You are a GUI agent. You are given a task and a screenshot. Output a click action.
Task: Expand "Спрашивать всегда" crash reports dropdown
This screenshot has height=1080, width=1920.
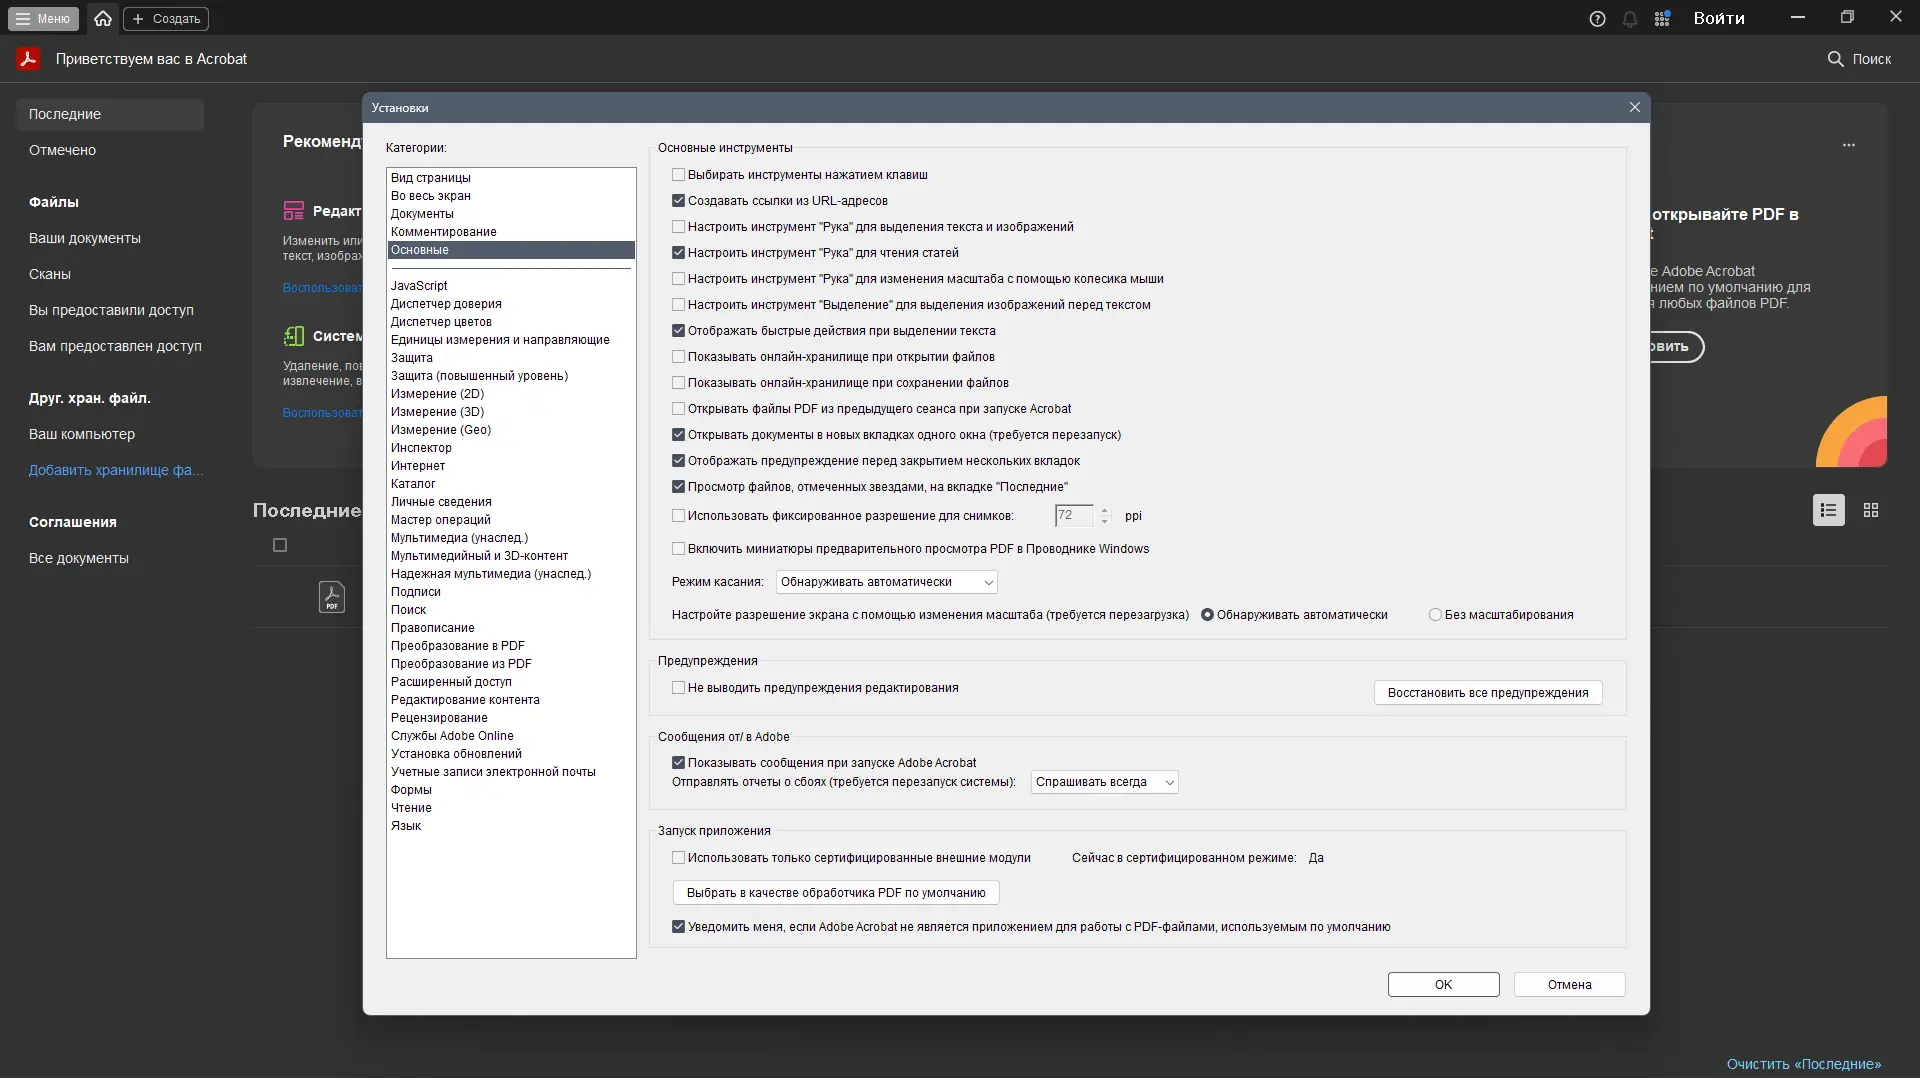(1104, 782)
